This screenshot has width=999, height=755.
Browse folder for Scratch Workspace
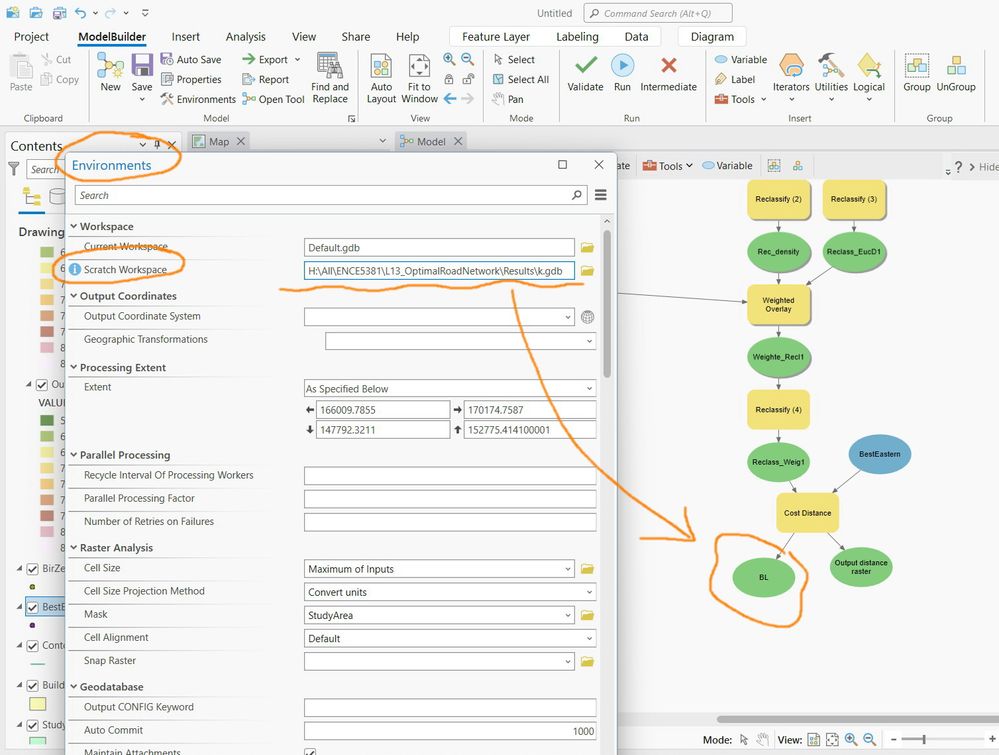pyautogui.click(x=588, y=271)
